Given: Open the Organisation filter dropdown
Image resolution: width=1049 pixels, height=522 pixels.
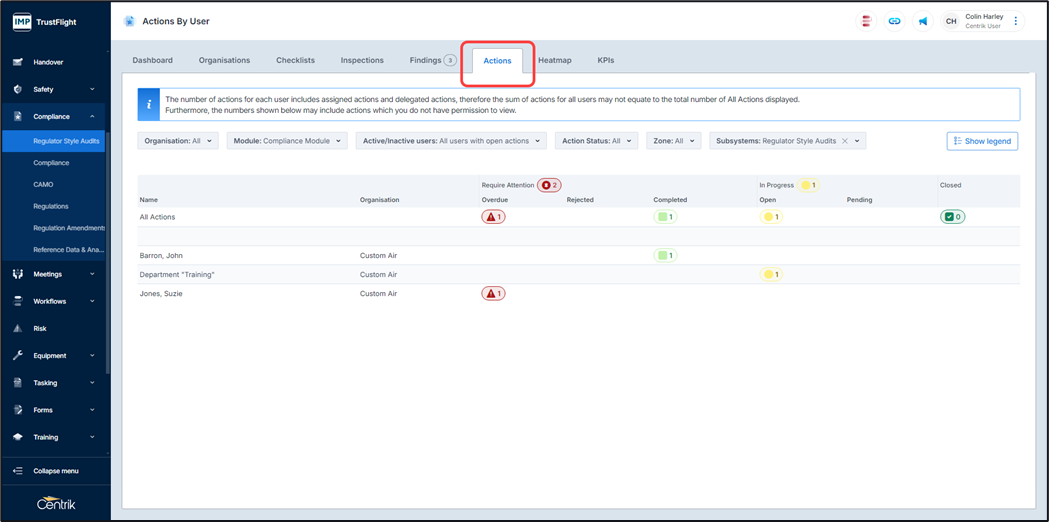Looking at the screenshot, I should (178, 141).
